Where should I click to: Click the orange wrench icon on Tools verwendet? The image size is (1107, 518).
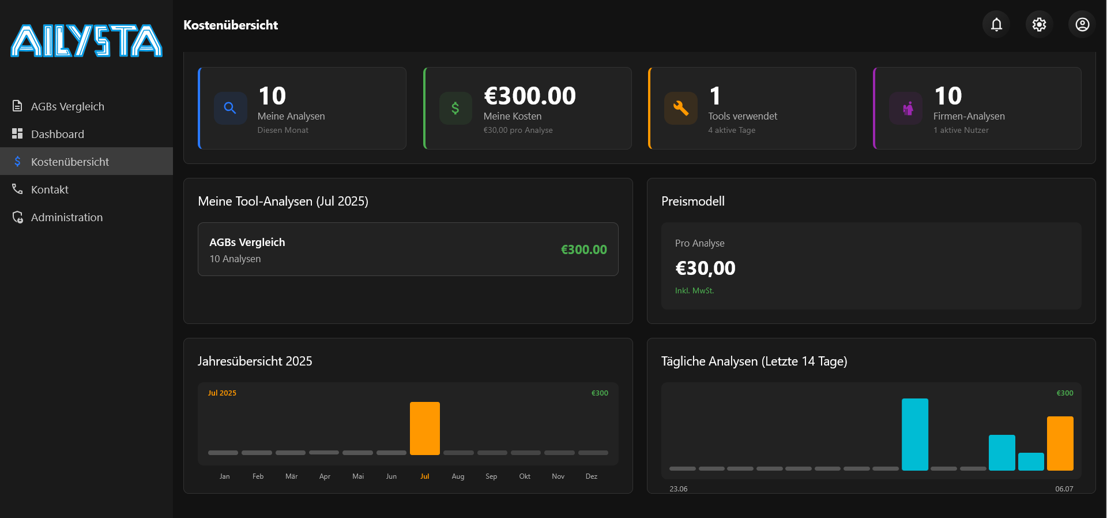(x=680, y=108)
